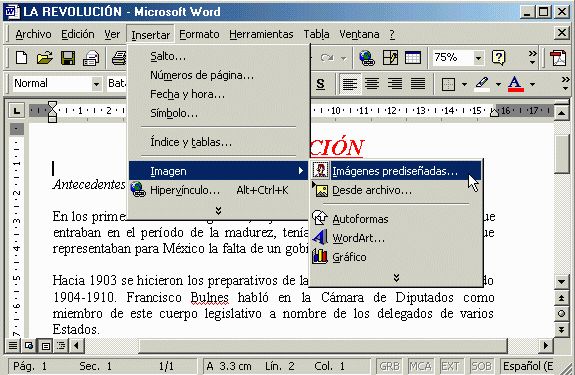Select Símbolo... menu entry

[x=218, y=113]
